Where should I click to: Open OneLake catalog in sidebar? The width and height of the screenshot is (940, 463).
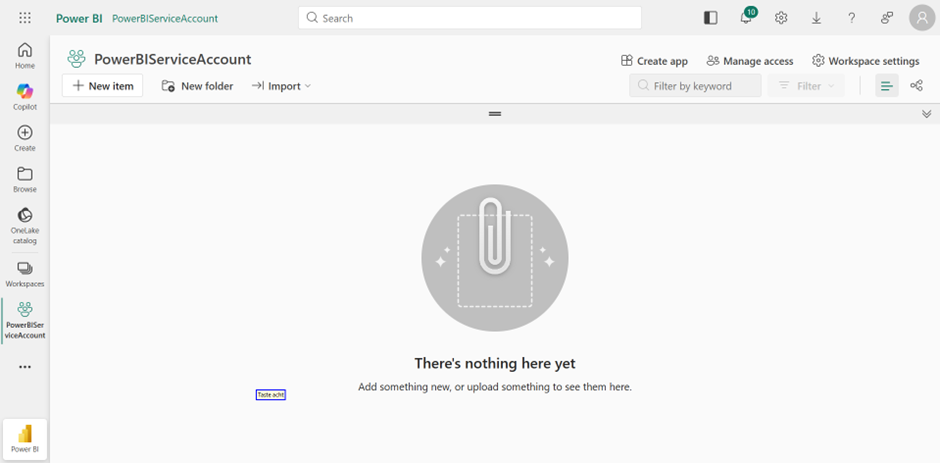click(25, 226)
